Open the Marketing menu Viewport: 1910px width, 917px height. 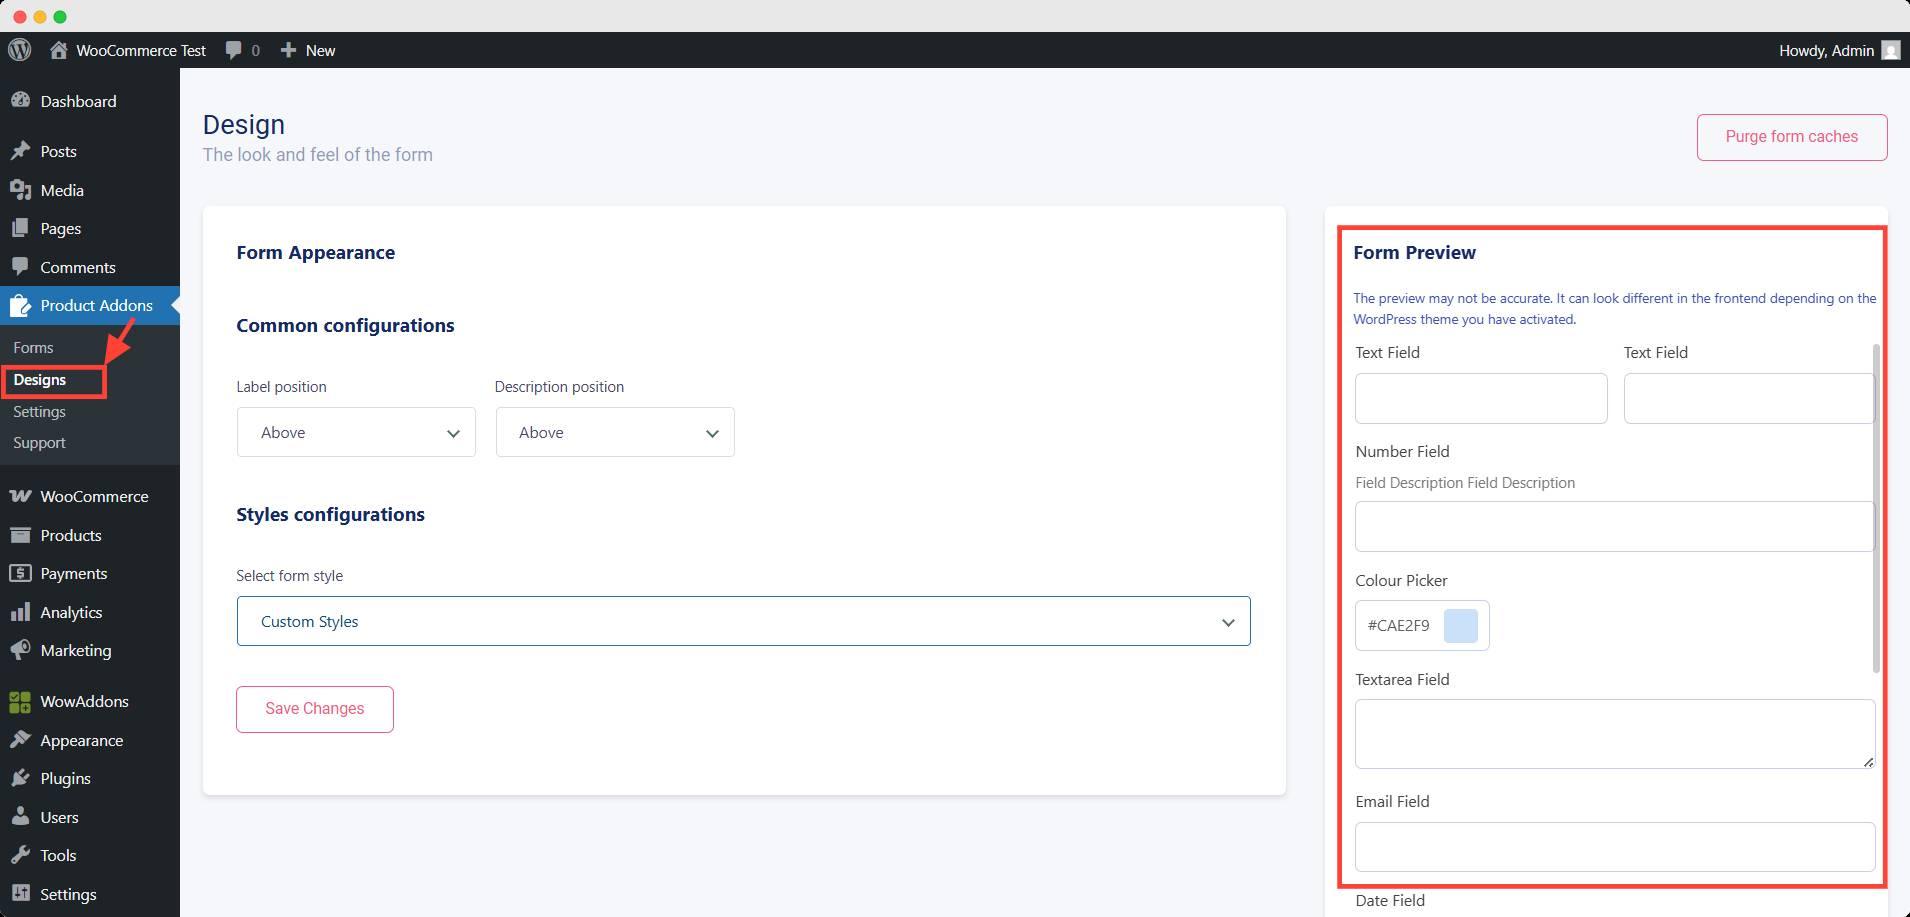point(76,650)
